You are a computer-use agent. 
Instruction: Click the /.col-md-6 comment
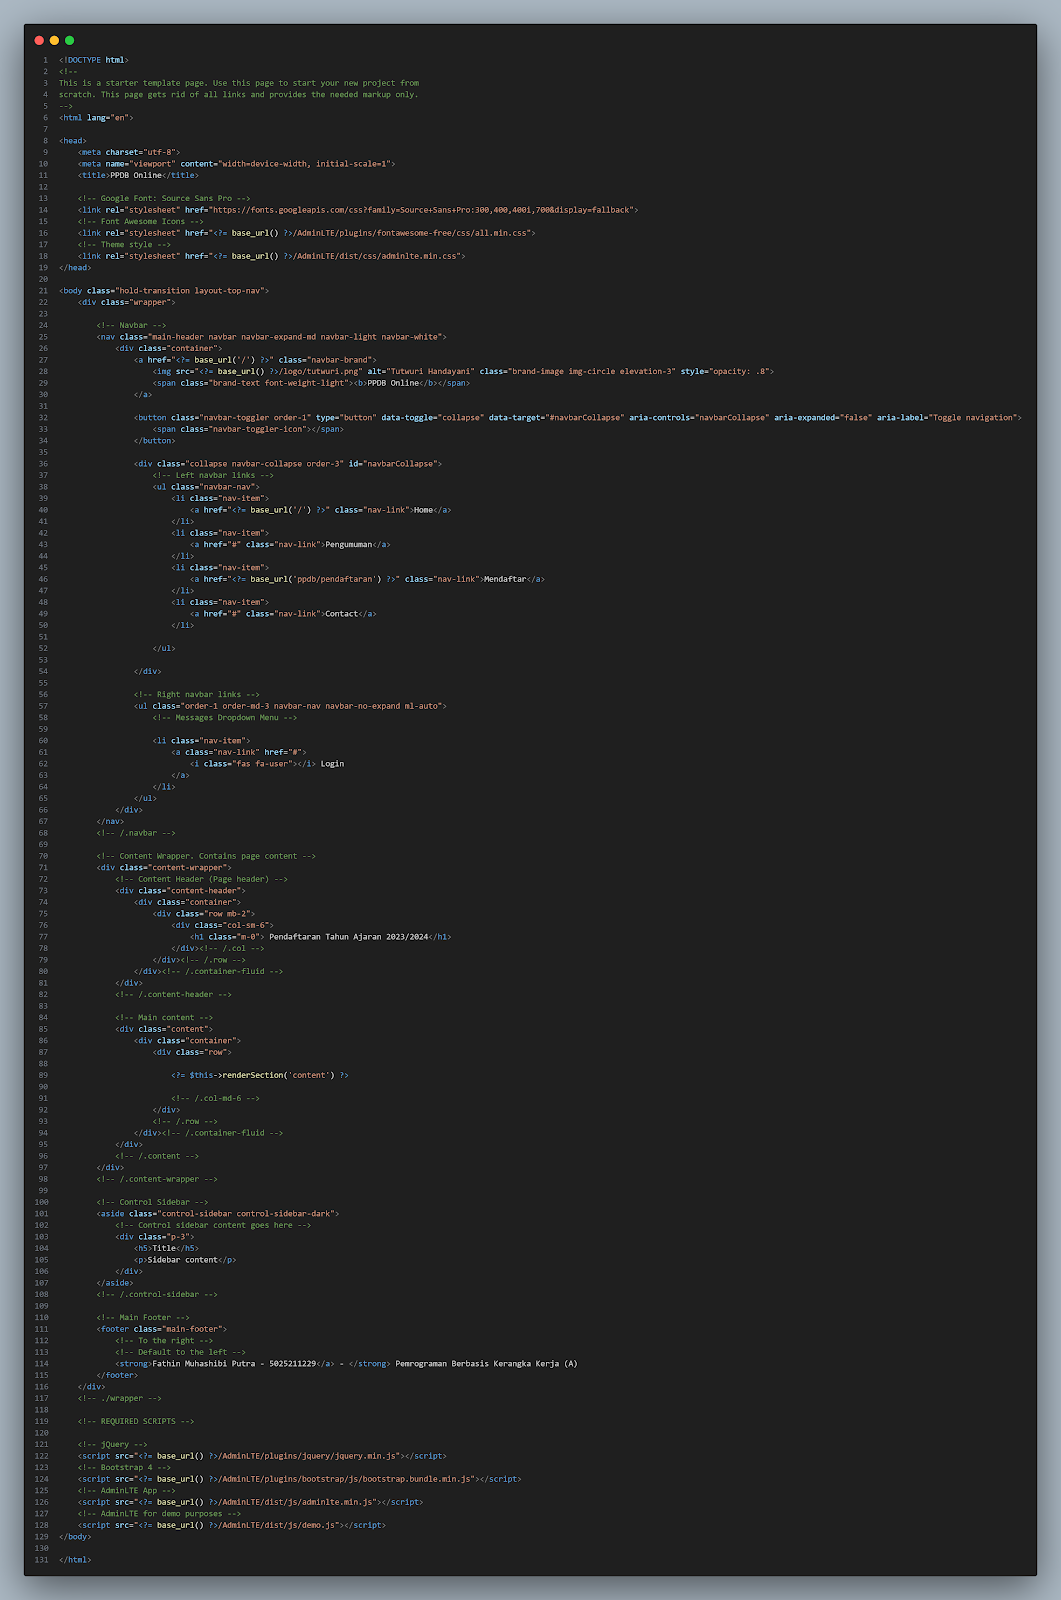coord(215,1098)
